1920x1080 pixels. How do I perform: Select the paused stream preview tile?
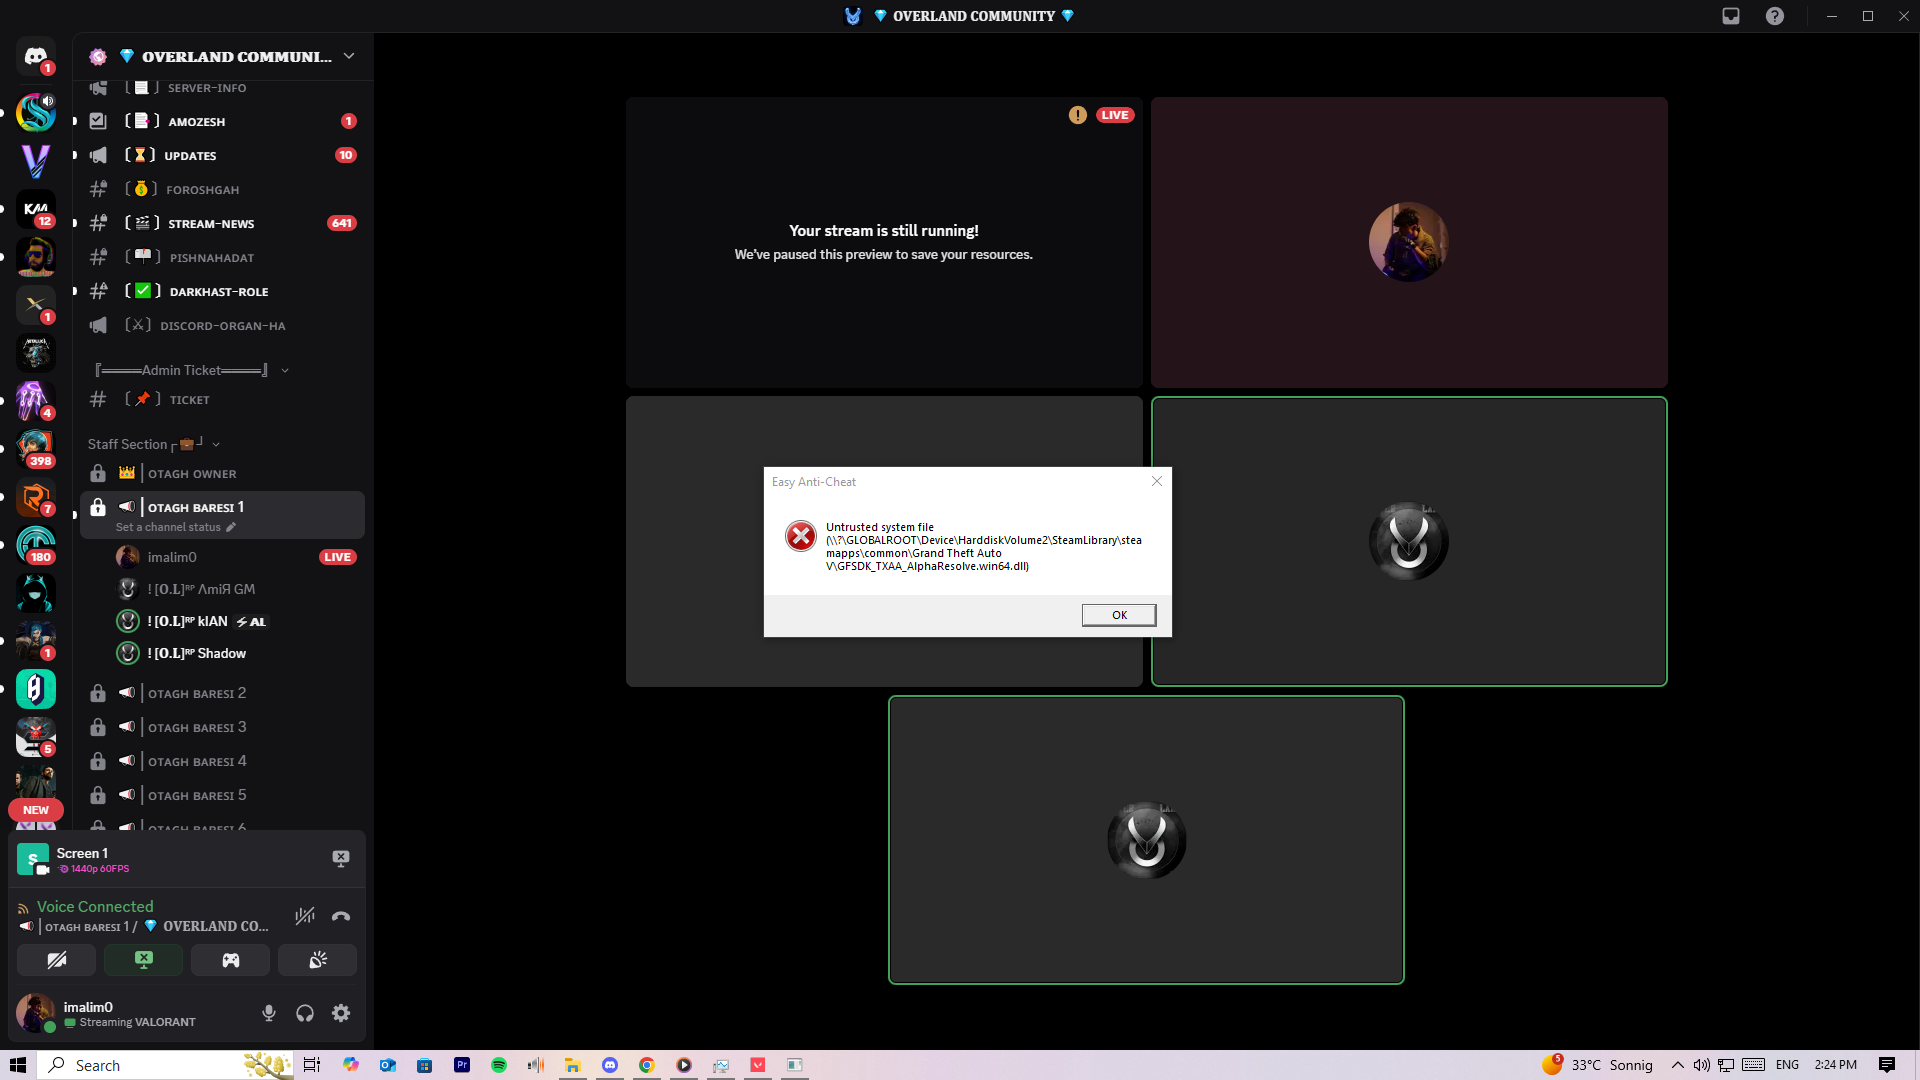884,242
